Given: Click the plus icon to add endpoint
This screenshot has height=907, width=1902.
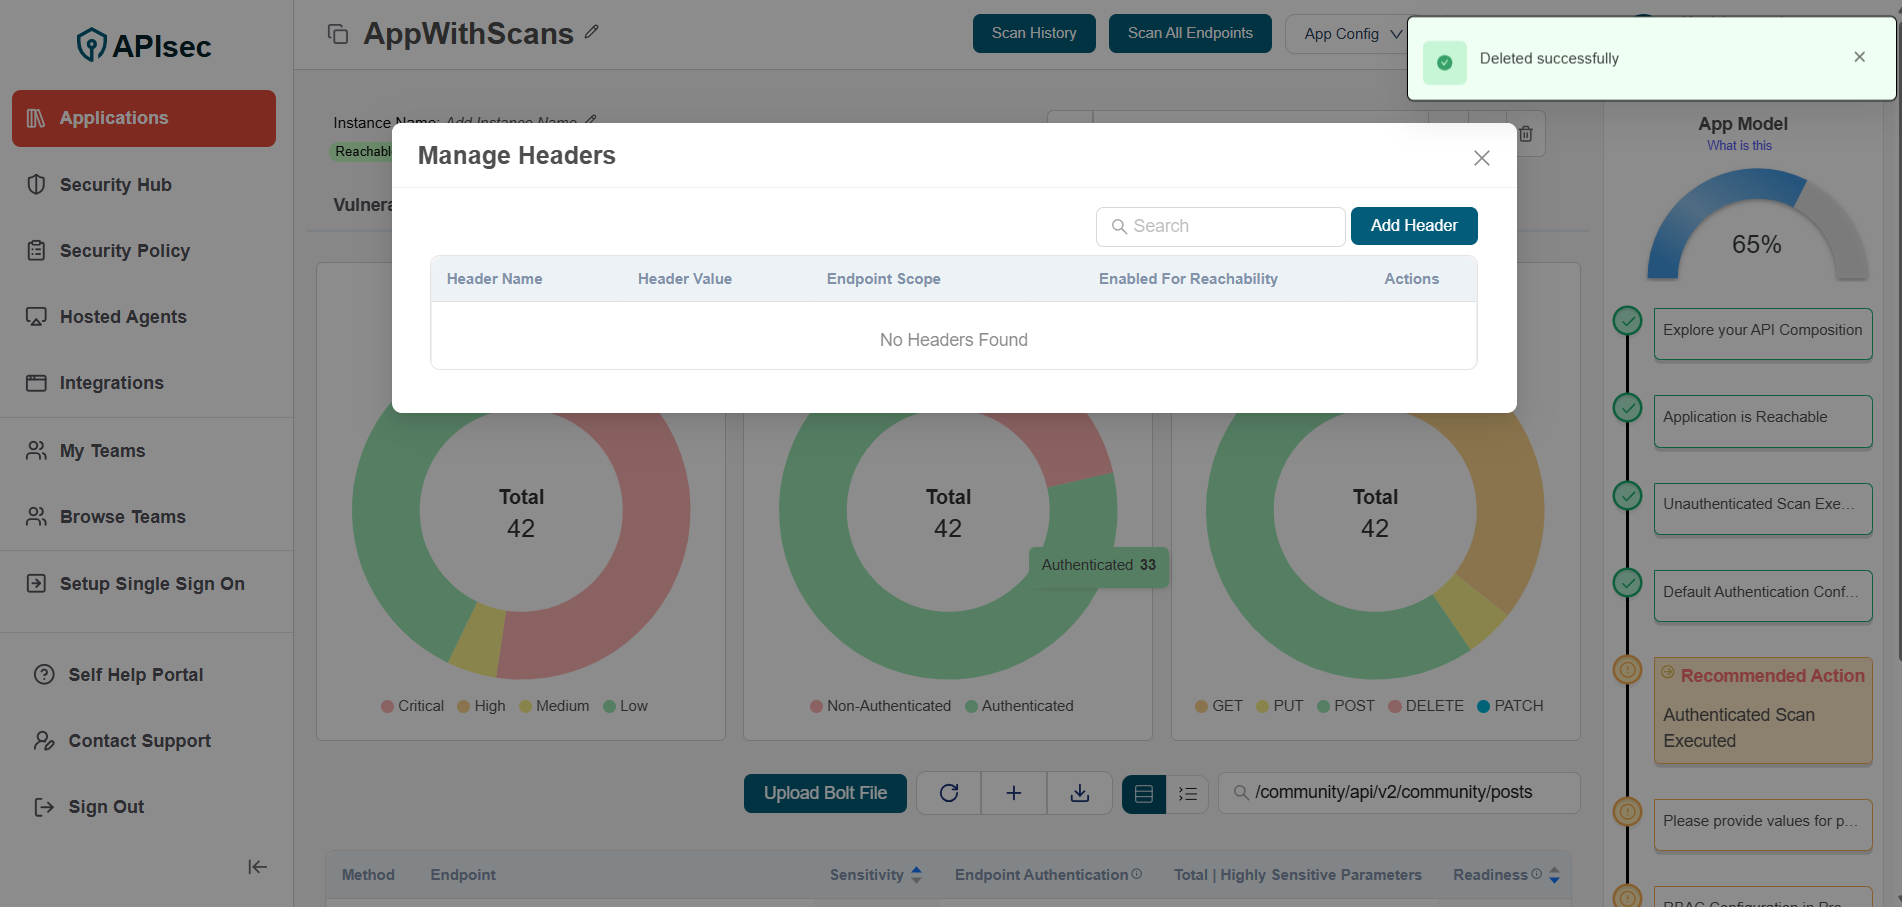Looking at the screenshot, I should coord(1013,793).
